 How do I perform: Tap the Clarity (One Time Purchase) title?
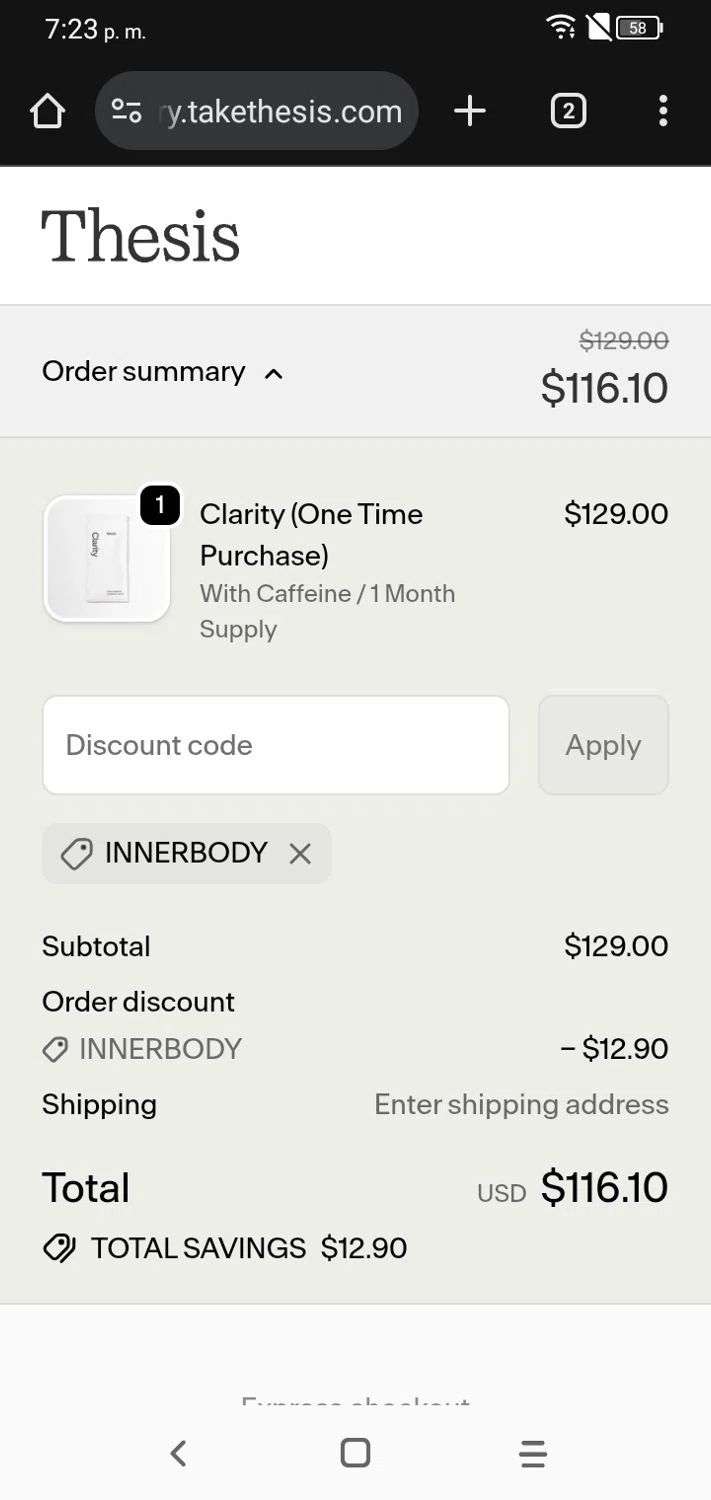pyautogui.click(x=311, y=534)
